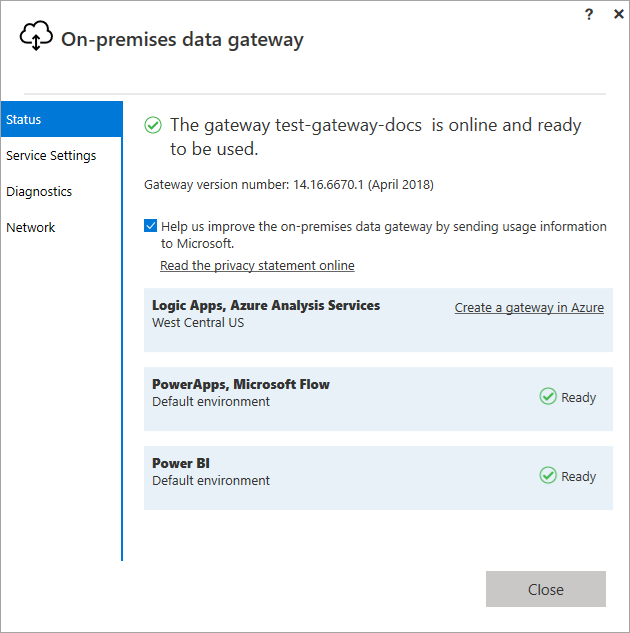Click the gateway version number text
This screenshot has width=630, height=633.
(289, 185)
